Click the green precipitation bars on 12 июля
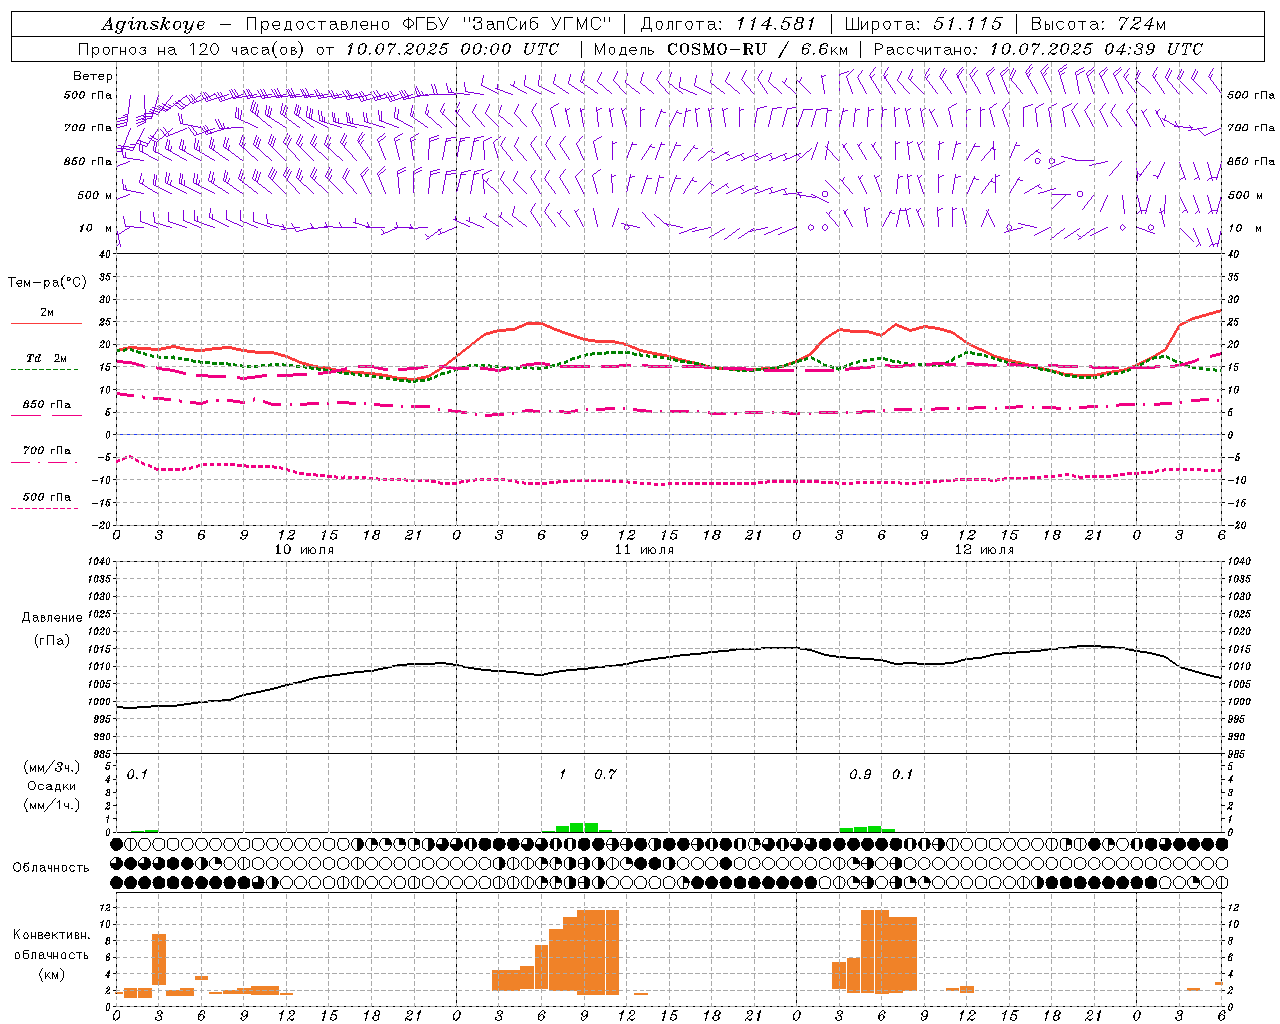The image size is (1280, 1024). (867, 829)
